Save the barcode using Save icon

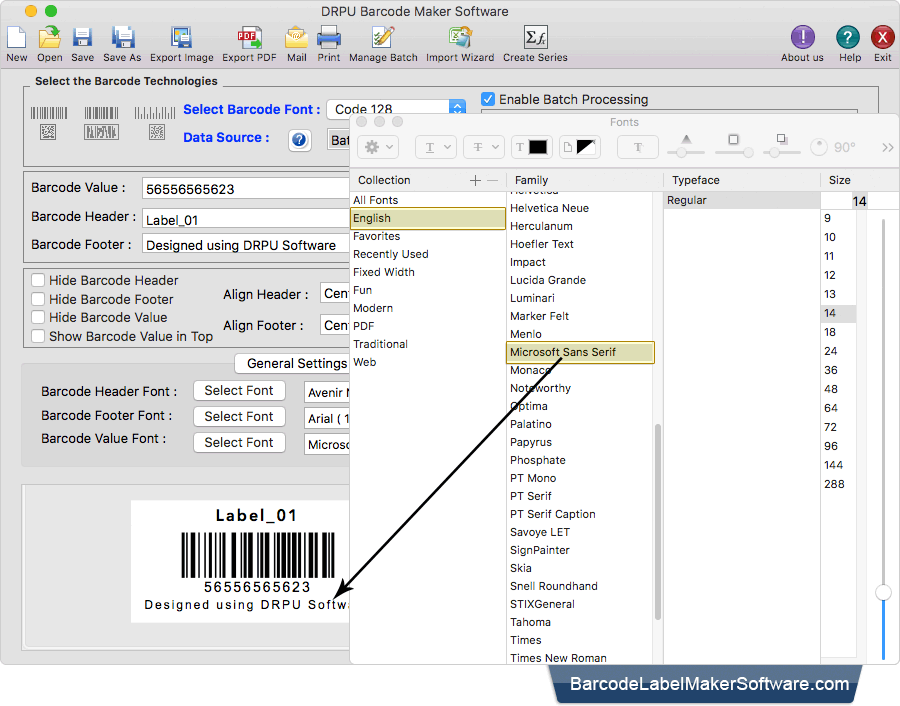tap(83, 38)
